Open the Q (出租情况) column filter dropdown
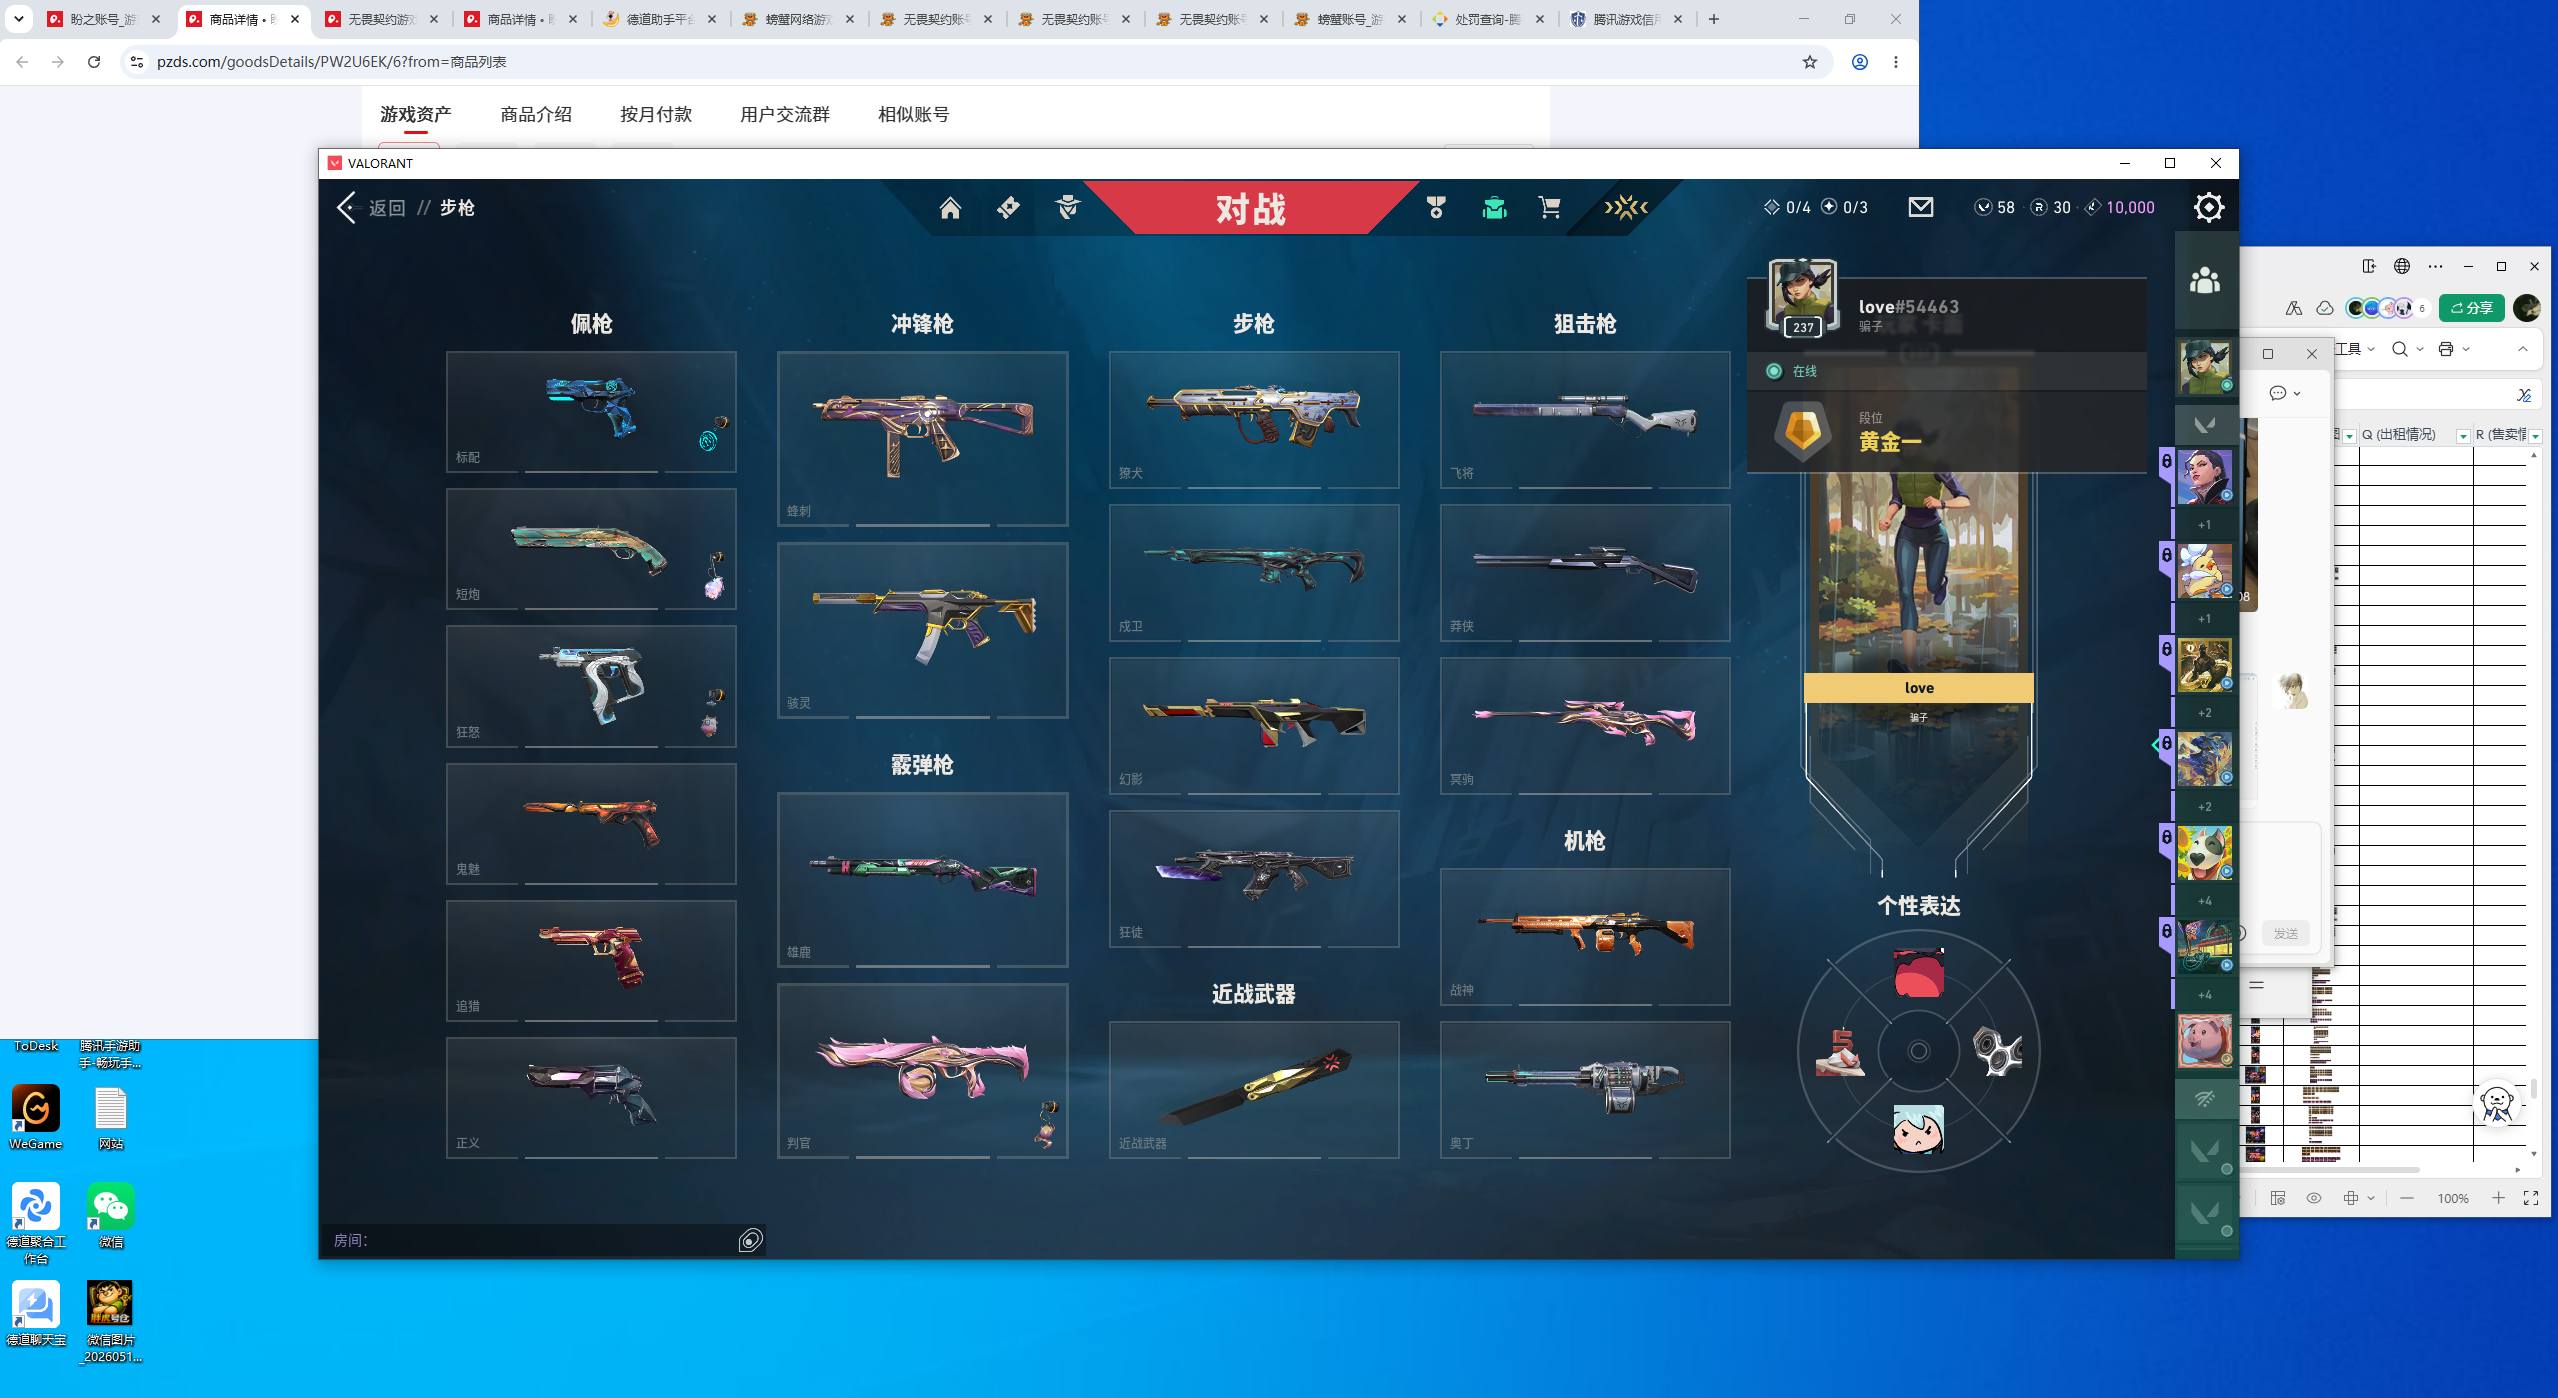2558x1398 pixels. coord(2462,436)
